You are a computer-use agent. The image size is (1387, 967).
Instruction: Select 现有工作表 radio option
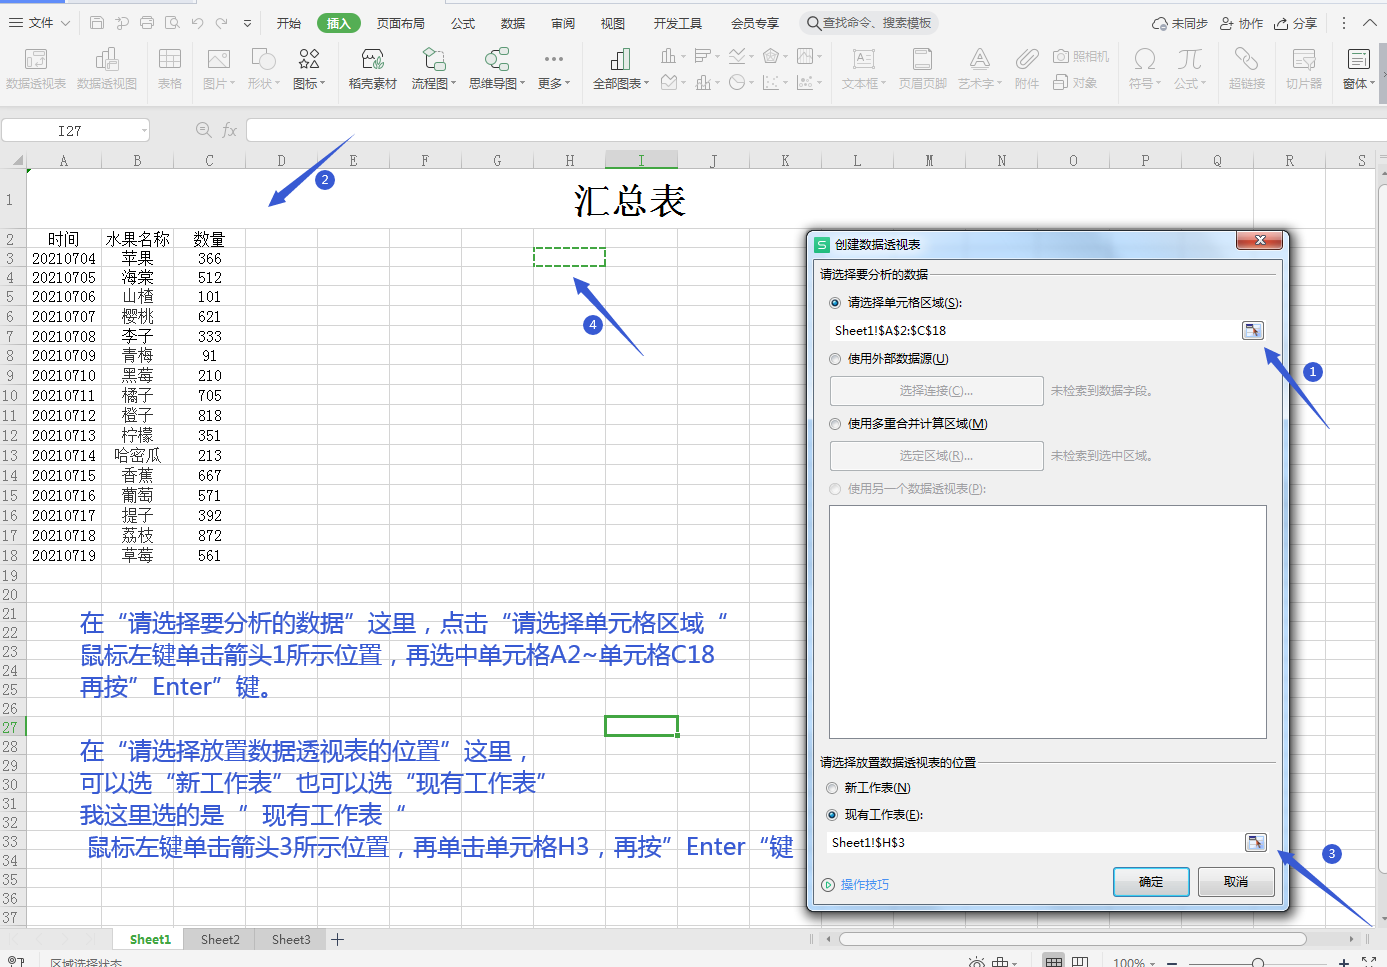pyautogui.click(x=832, y=815)
